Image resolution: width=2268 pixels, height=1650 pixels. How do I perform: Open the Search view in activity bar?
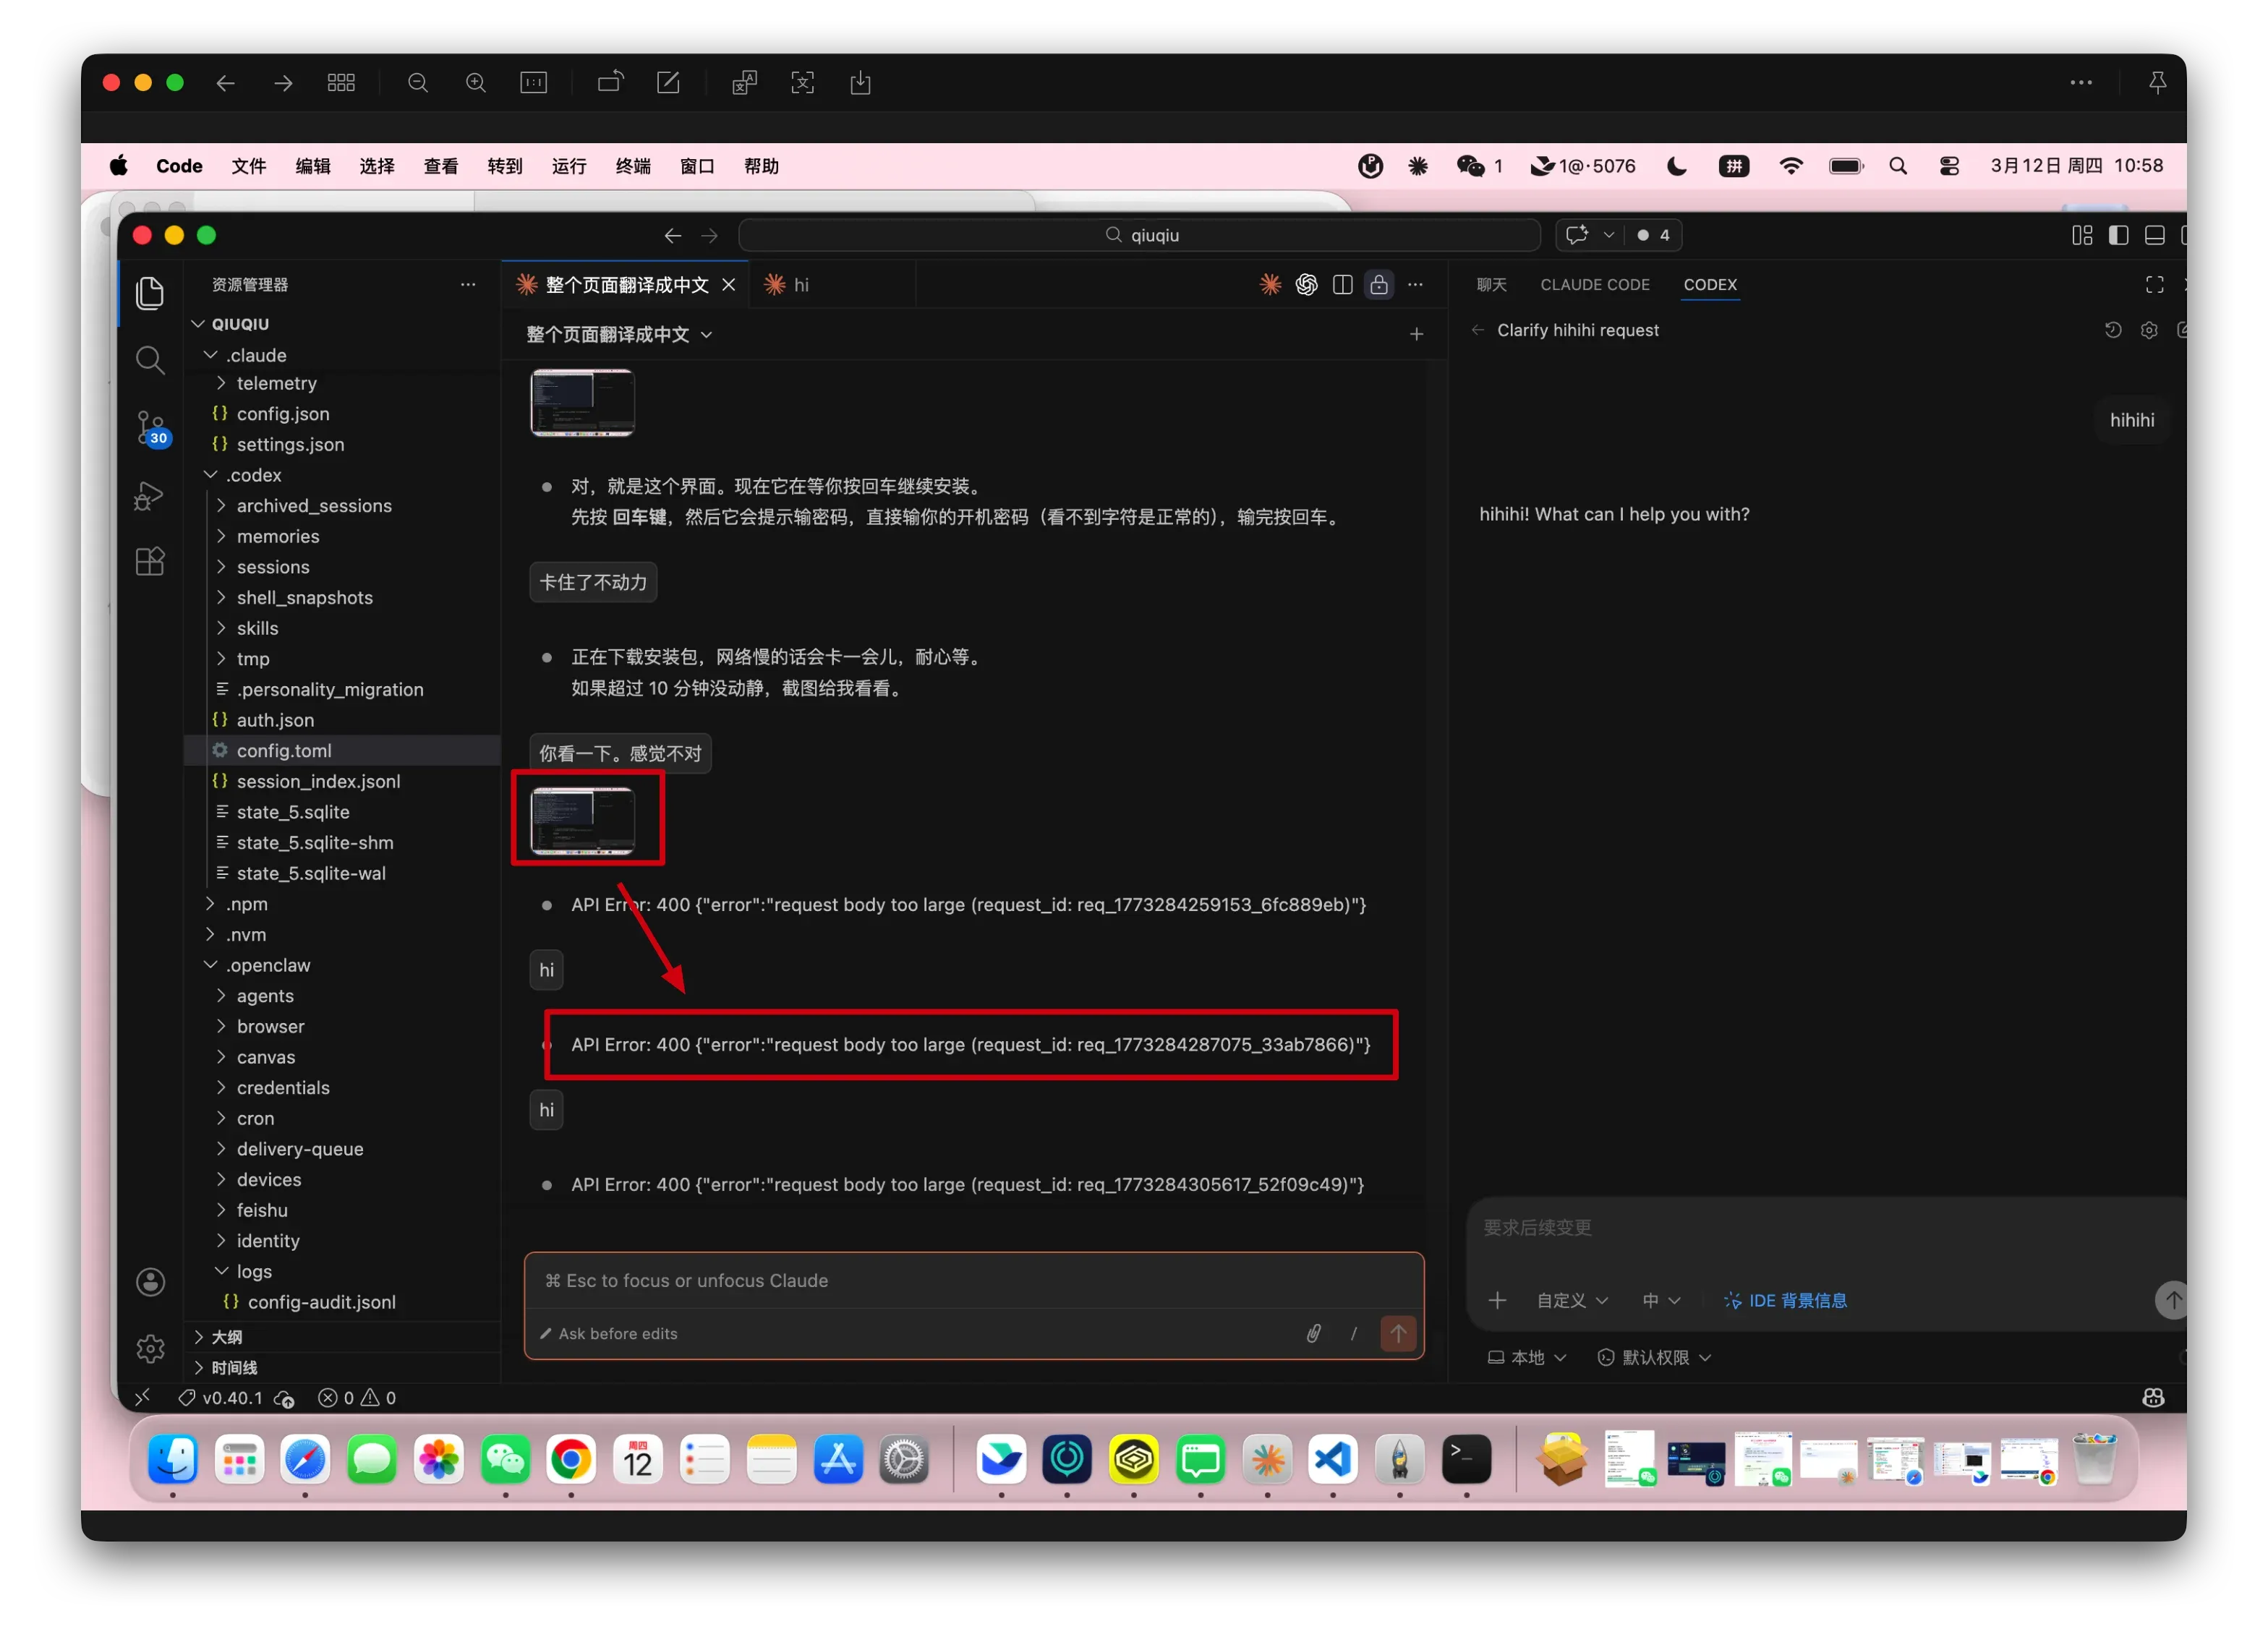coord(150,360)
